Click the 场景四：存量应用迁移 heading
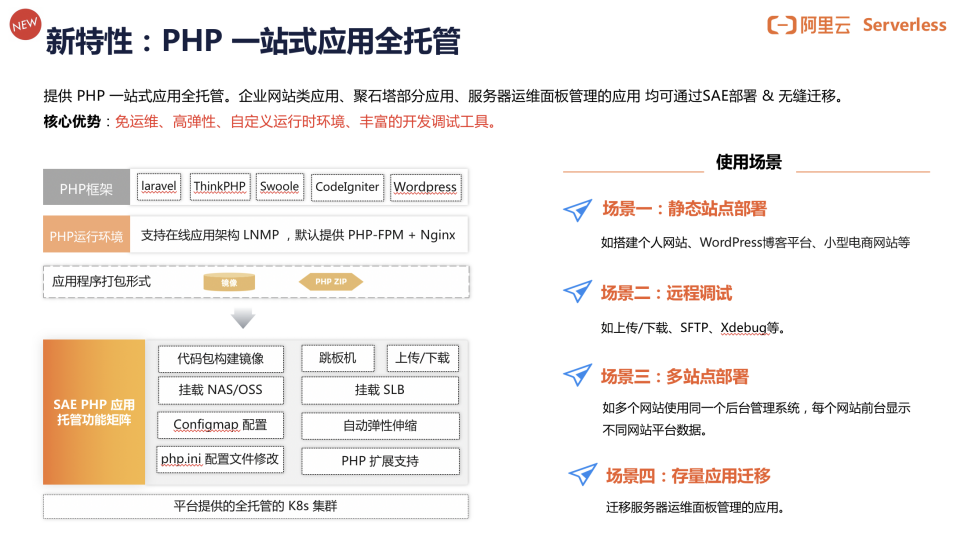 tap(688, 476)
